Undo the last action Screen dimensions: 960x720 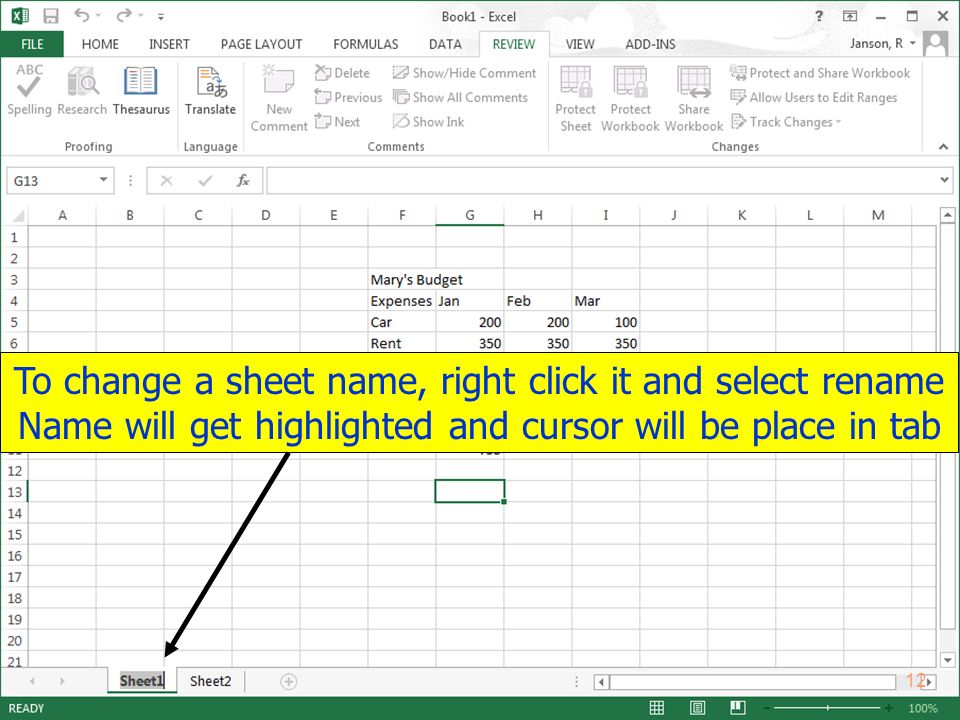pyautogui.click(x=81, y=15)
